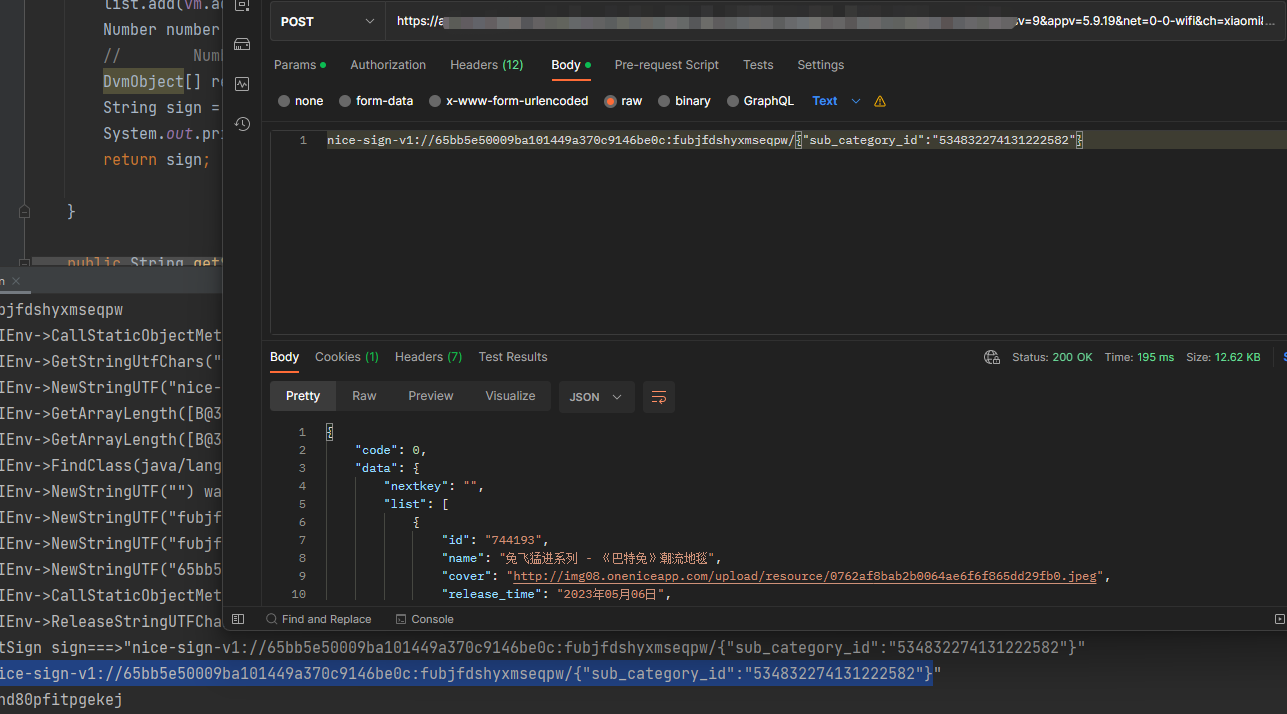This screenshot has width=1287, height=714.
Task: Close the run tab in the IDE
Action: (16, 282)
